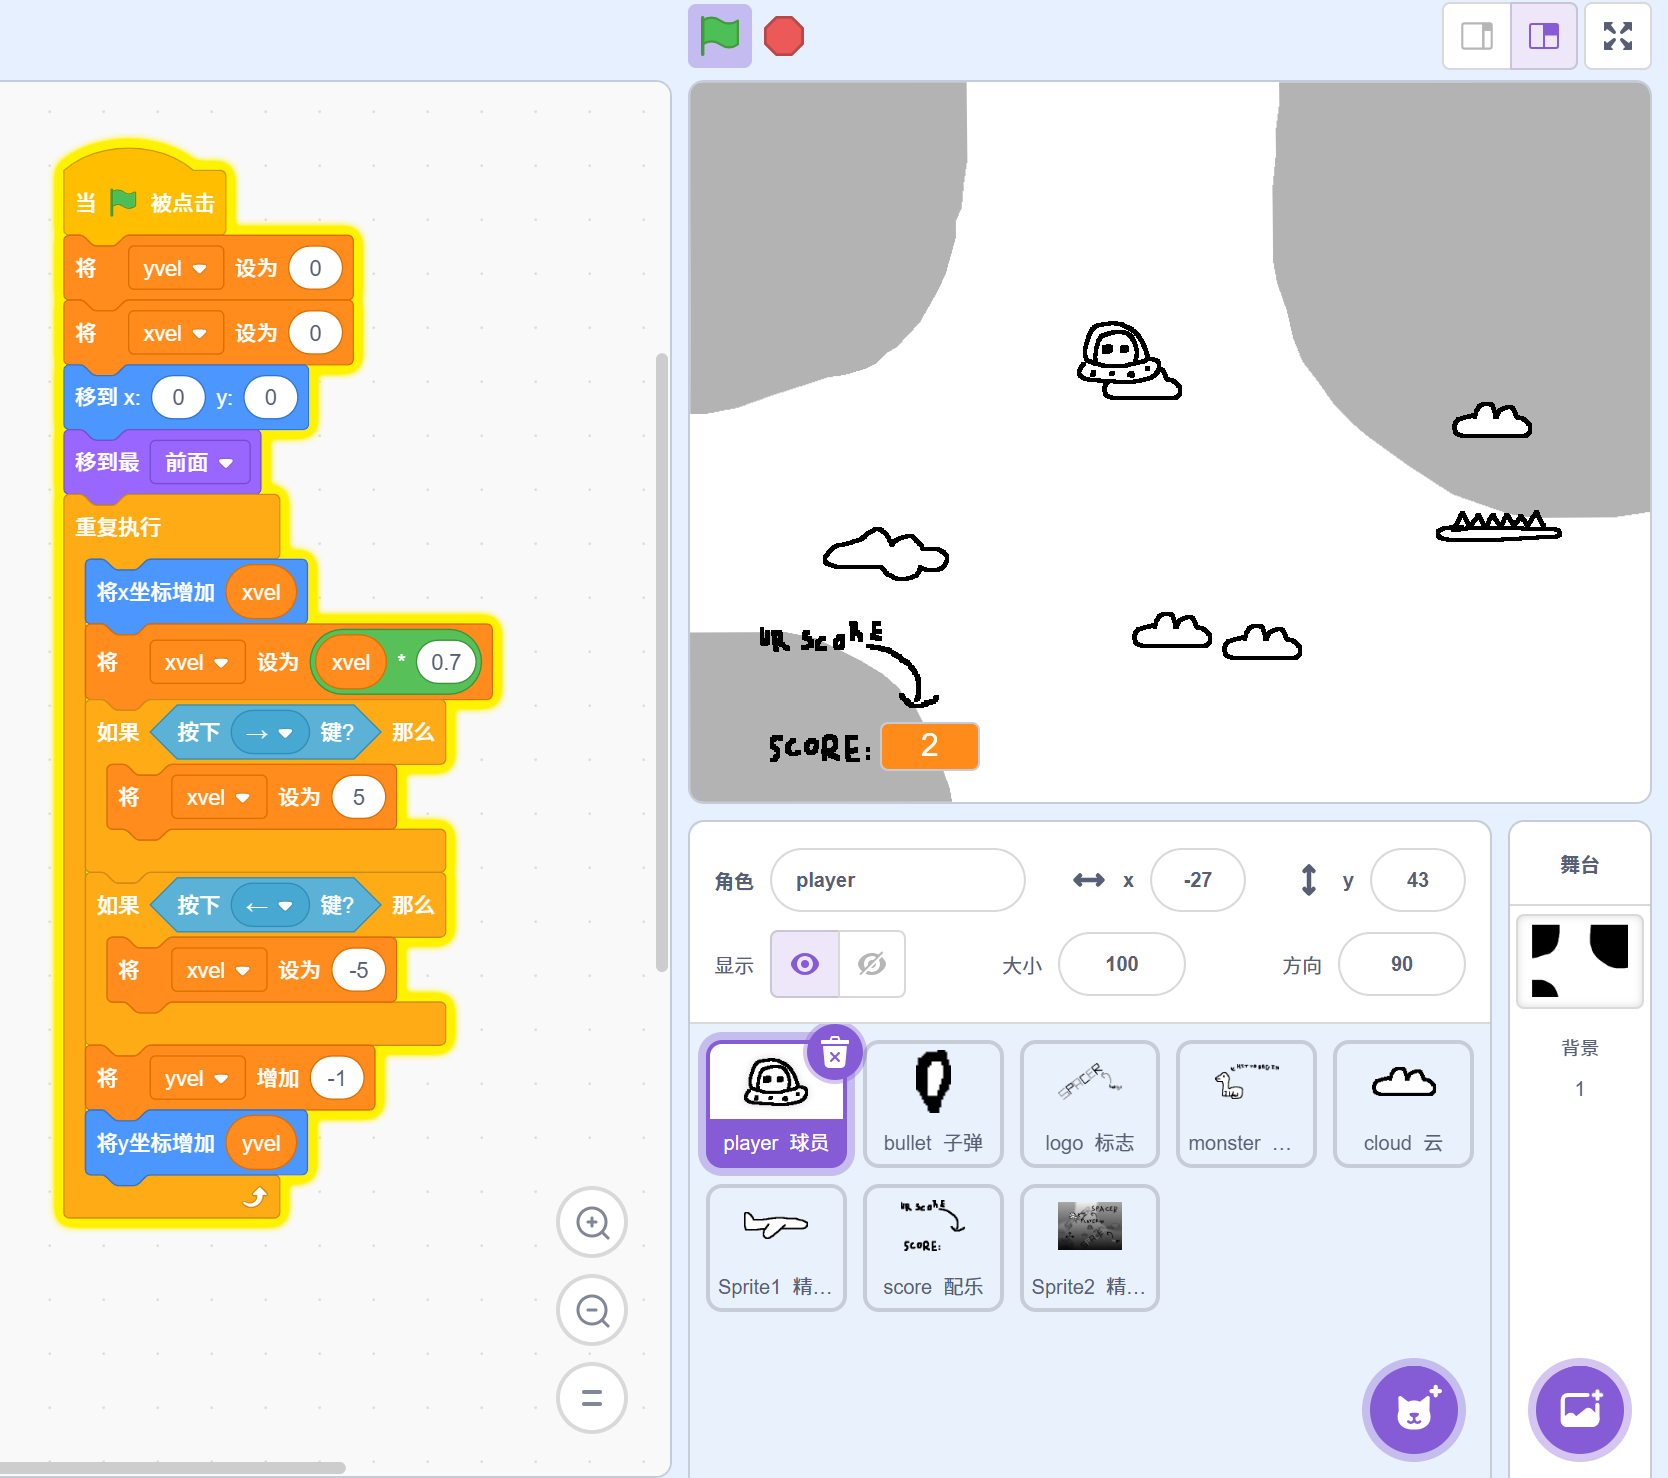Open the yvel variable dropdown in first set block

(175, 268)
